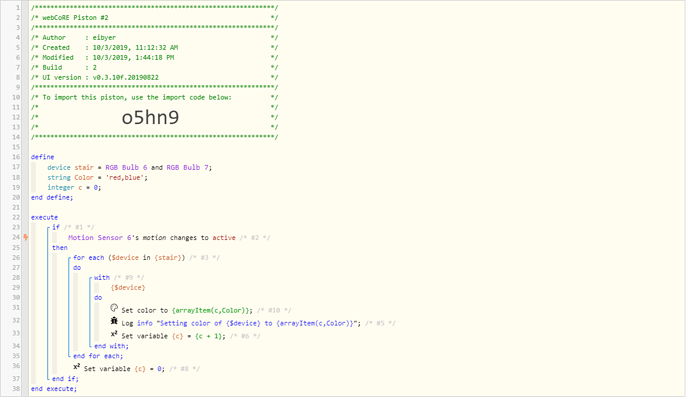Viewport: 690px width, 398px height.
Task: Click the for each loop statement
Action: tap(129, 258)
